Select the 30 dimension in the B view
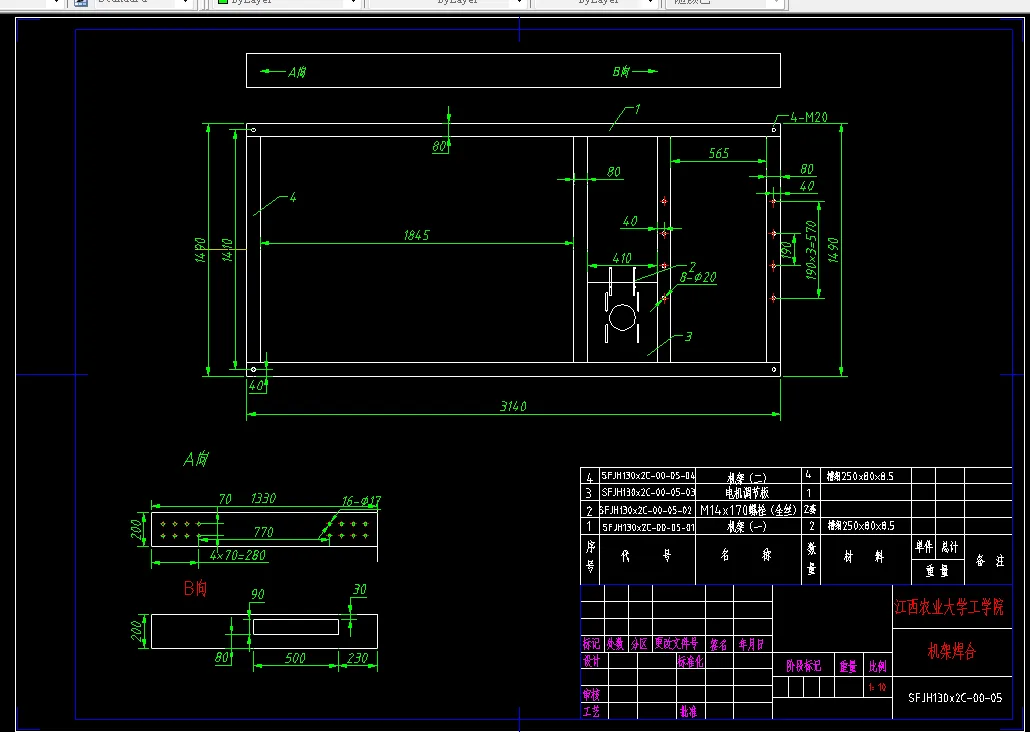This screenshot has height=732, width=1030. coord(359,589)
